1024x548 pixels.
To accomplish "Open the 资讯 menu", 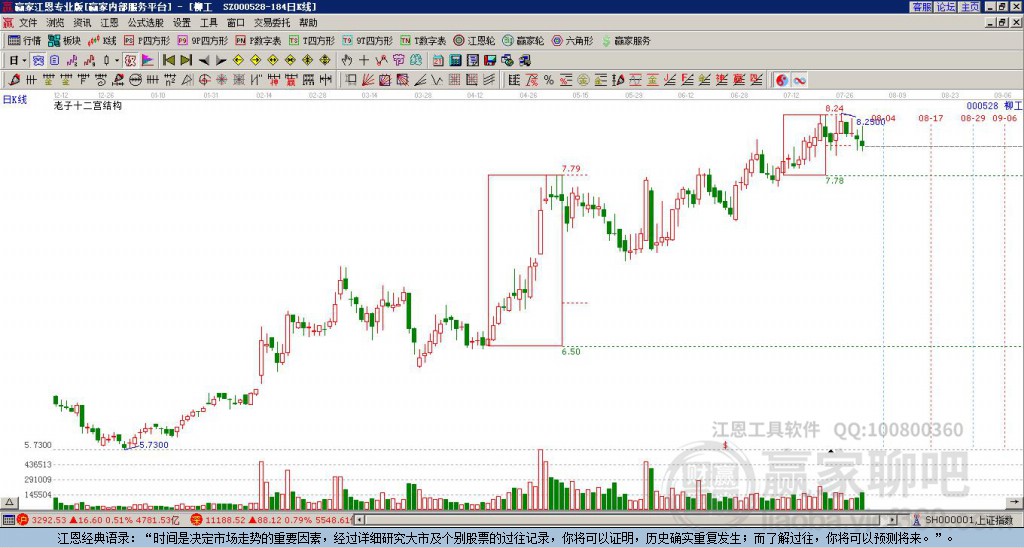I will click(82, 23).
